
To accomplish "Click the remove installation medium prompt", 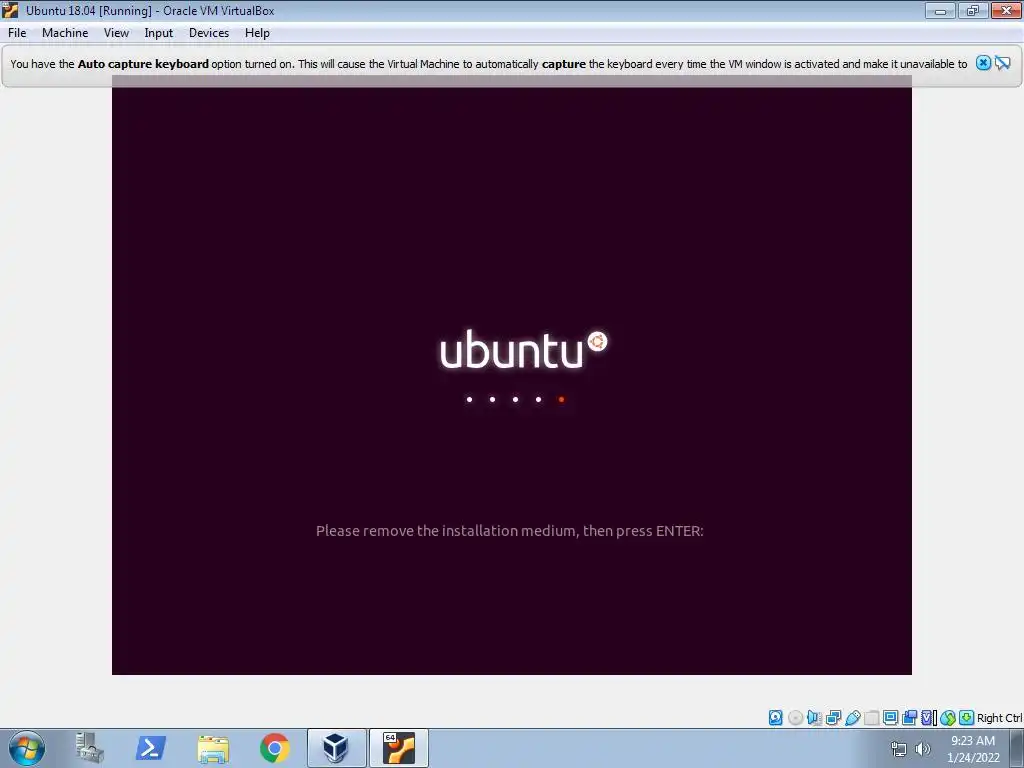I will pyautogui.click(x=509, y=531).
